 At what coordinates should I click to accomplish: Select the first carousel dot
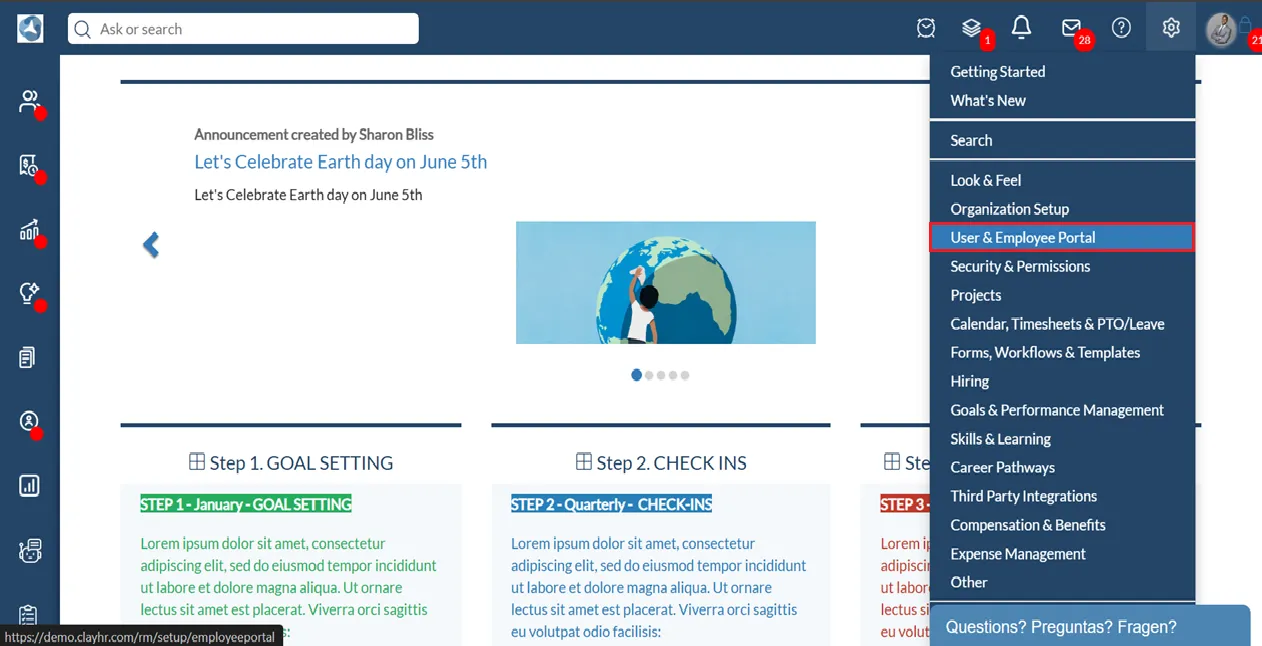(637, 375)
